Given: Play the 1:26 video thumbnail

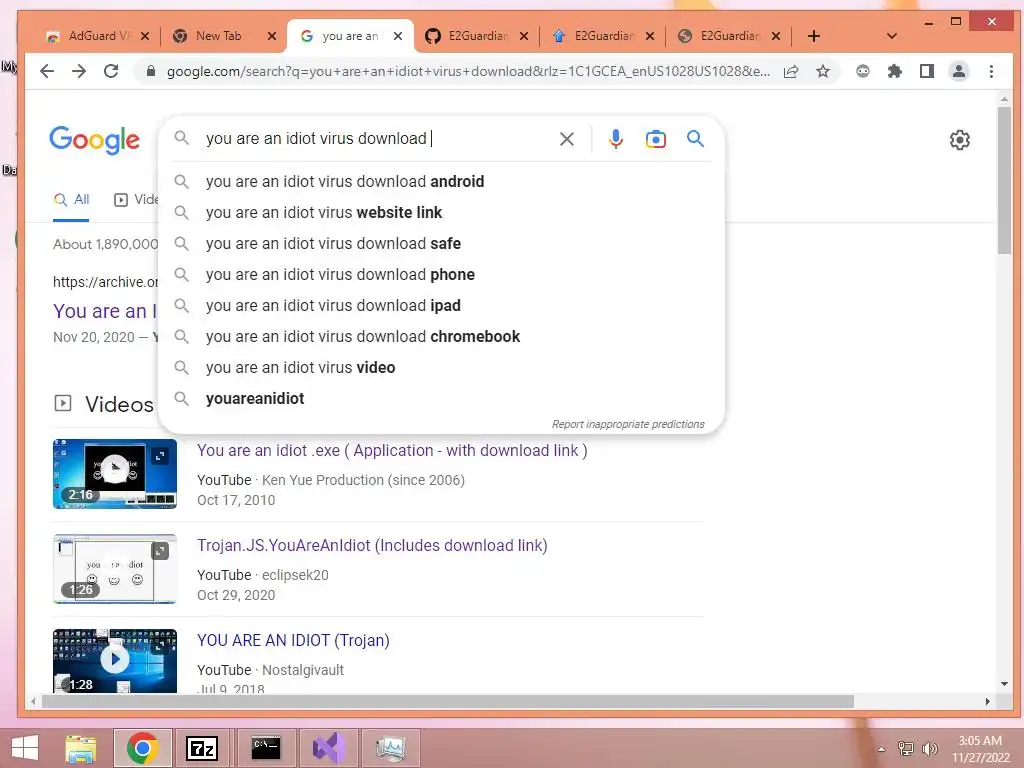Looking at the screenshot, I should tap(115, 569).
